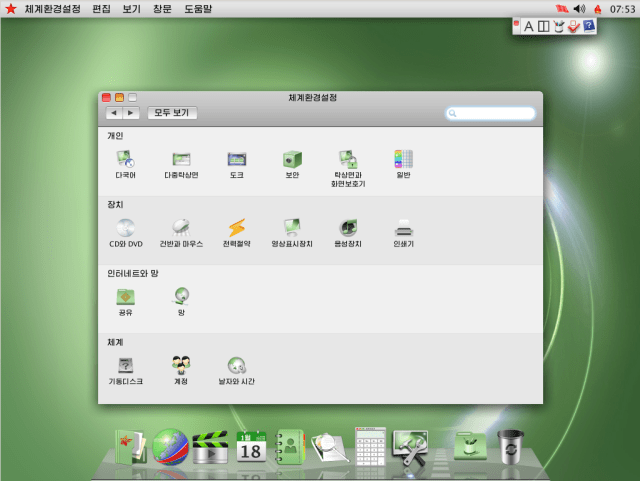This screenshot has width=640, height=481.
Task: Launch the calculator from the dock
Action: point(370,445)
